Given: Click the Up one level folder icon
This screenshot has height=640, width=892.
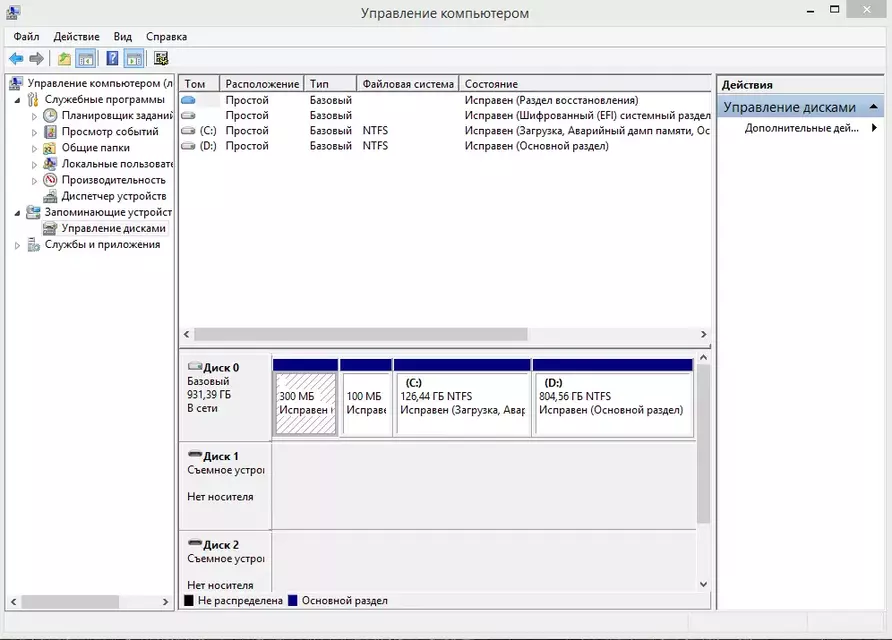Looking at the screenshot, I should pos(64,58).
